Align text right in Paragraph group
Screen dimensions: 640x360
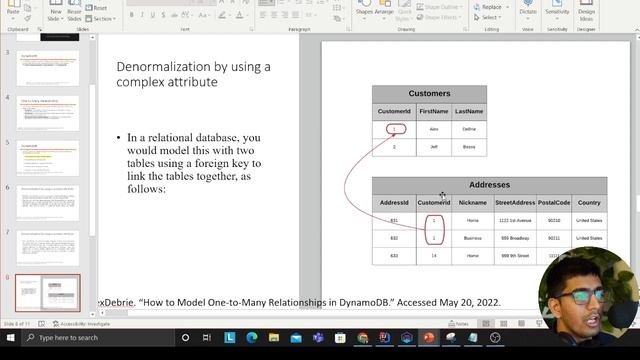[x=284, y=15]
